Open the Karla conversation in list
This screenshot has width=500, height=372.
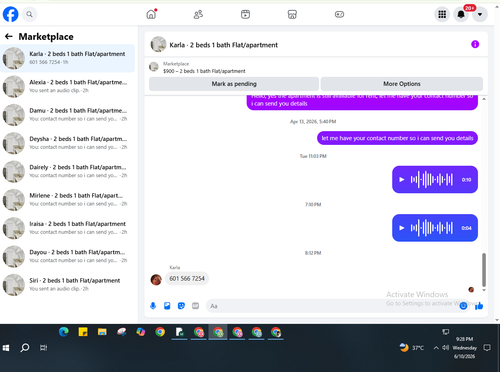[67, 58]
